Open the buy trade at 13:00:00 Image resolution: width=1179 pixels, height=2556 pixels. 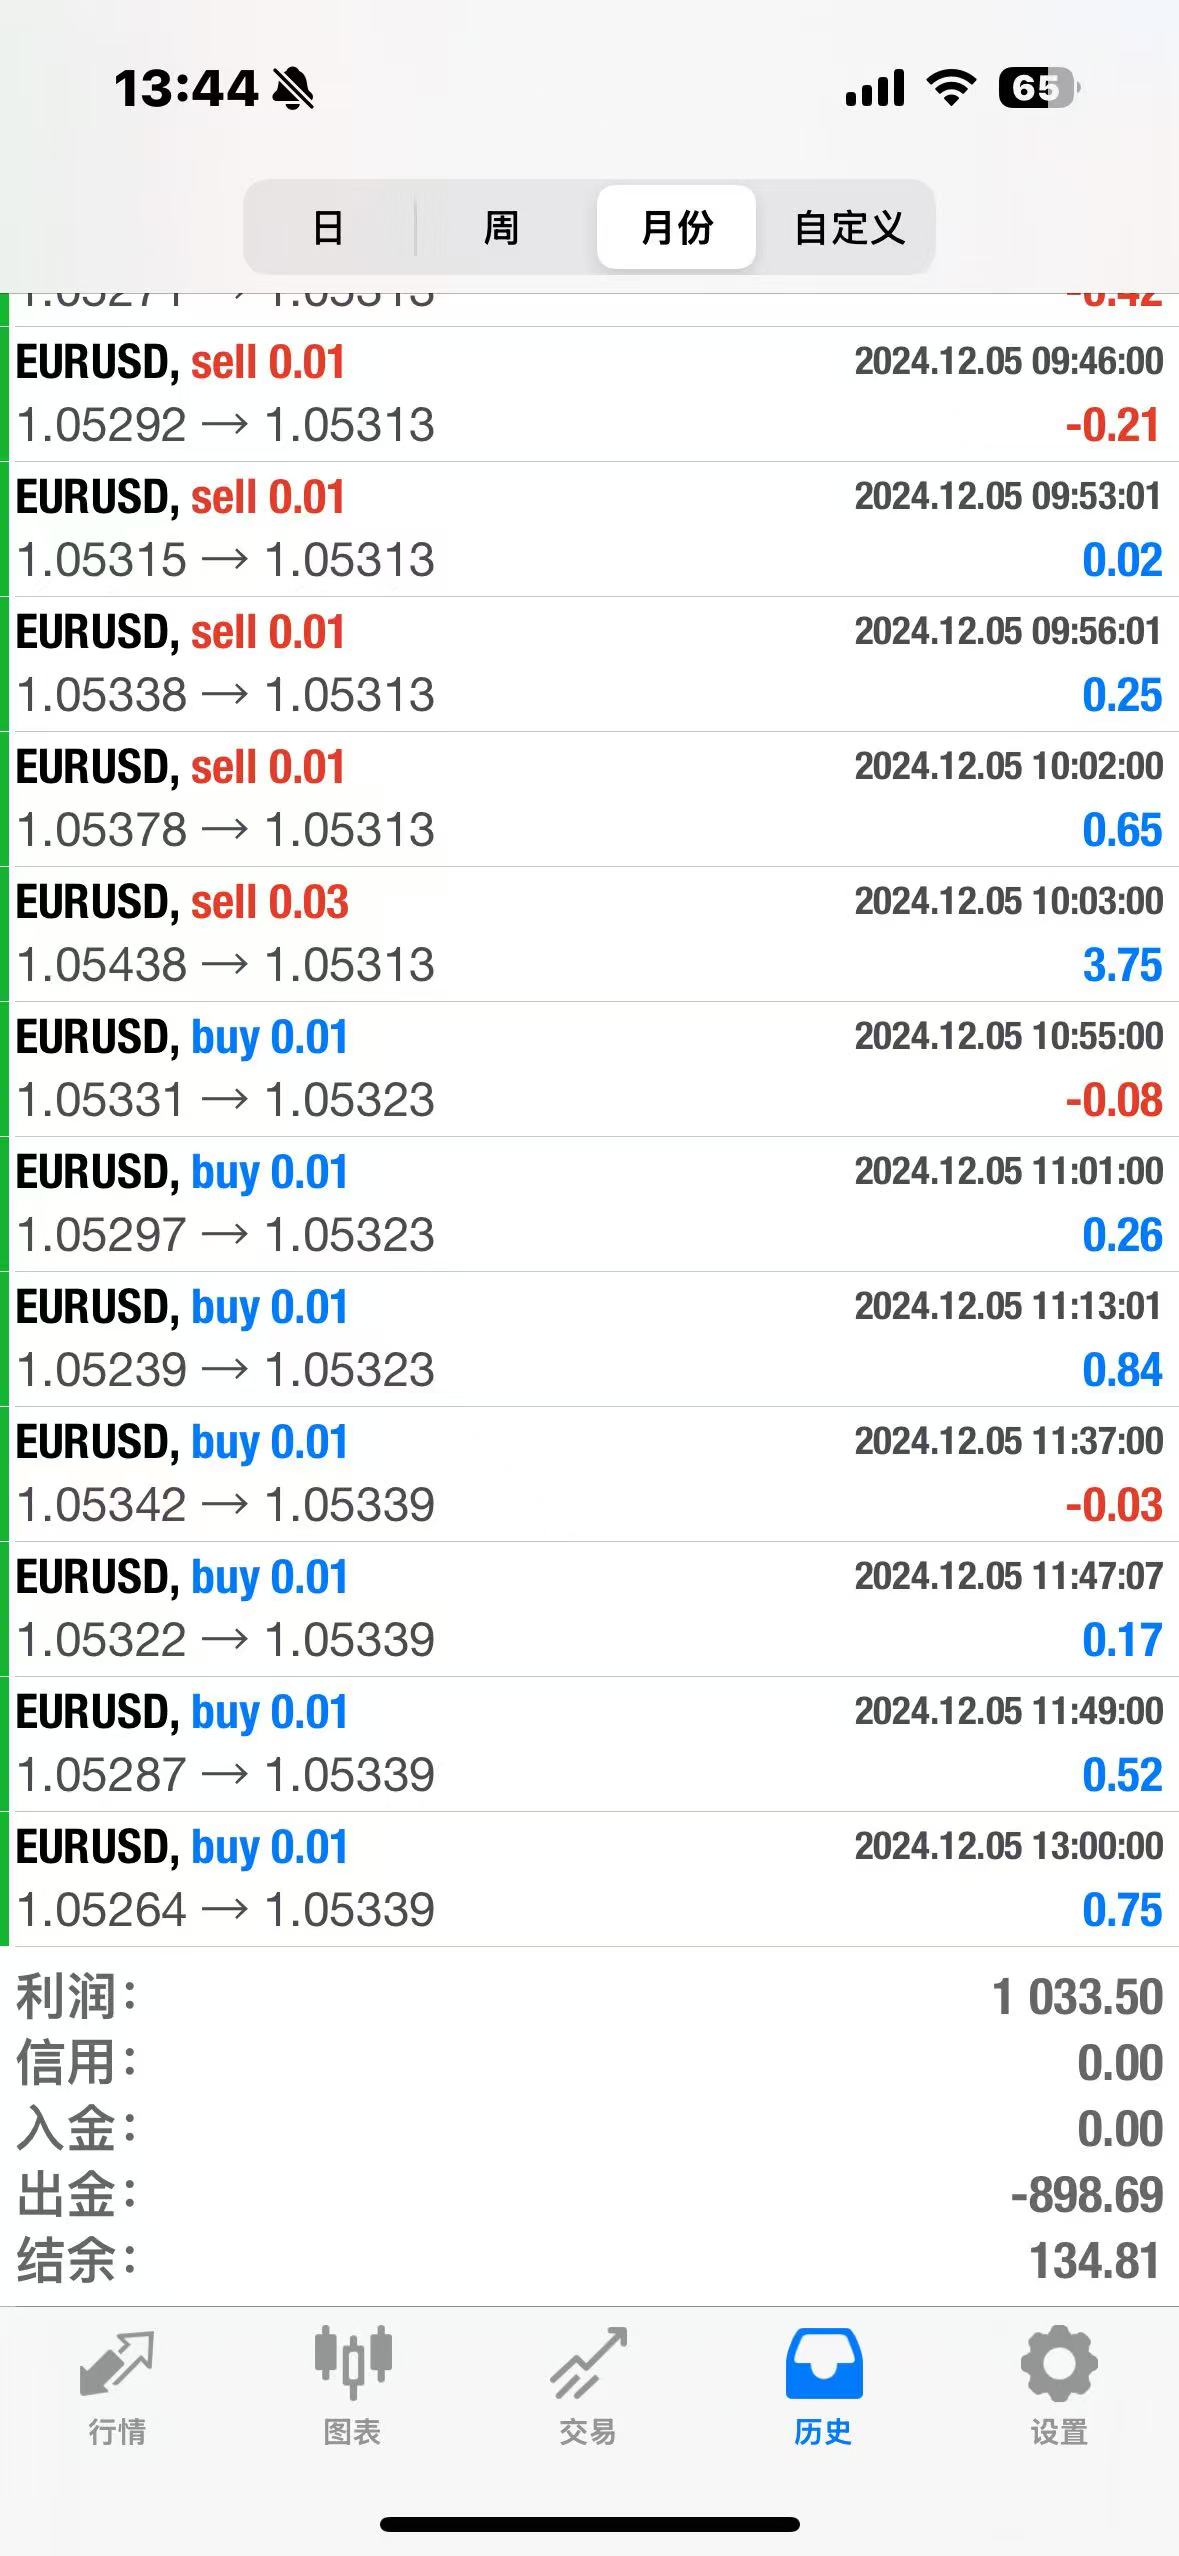[x=590, y=1879]
